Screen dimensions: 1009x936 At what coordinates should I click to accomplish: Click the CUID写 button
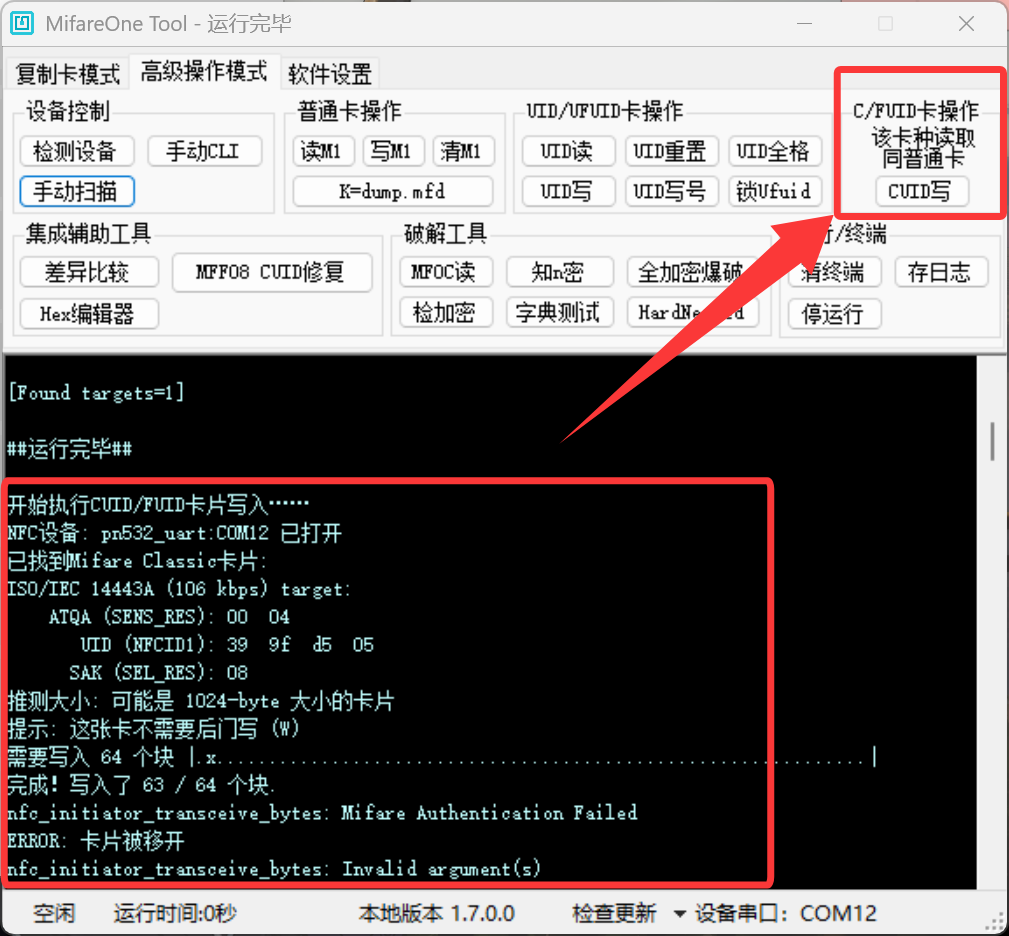[920, 191]
